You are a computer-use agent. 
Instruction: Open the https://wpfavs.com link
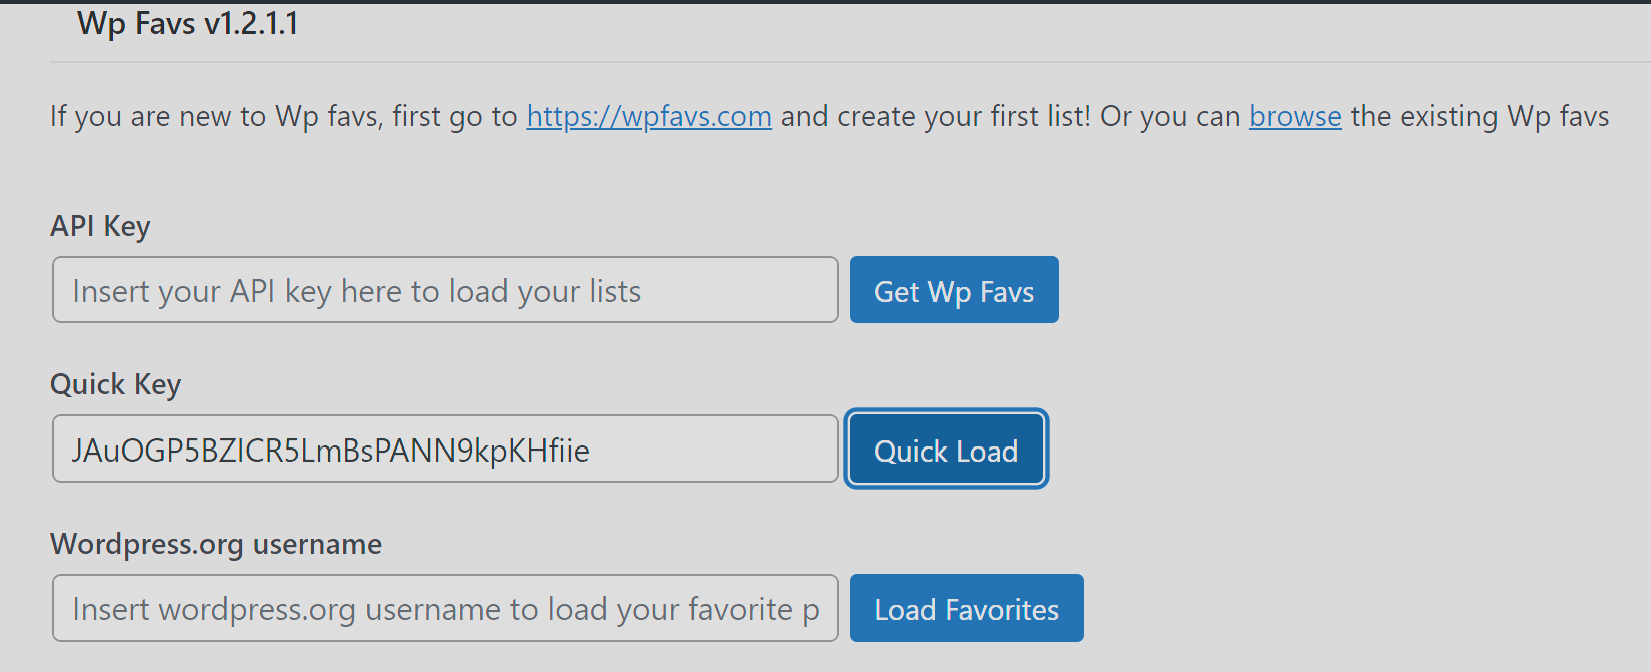649,116
